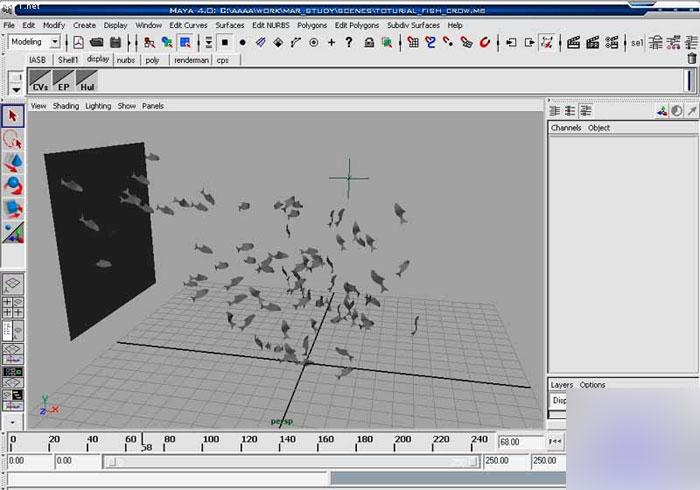Click the CVs curve shelf icon
This screenshot has width=700, height=490.
[41, 81]
